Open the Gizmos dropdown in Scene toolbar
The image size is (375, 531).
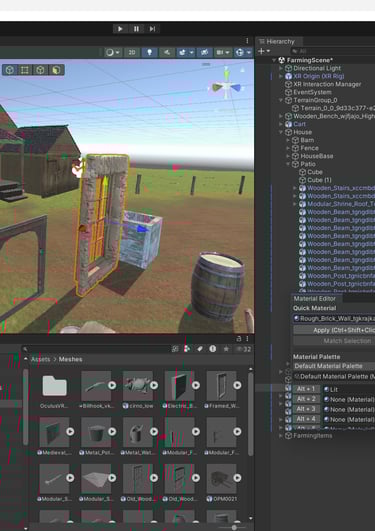pyautogui.click(x=243, y=52)
